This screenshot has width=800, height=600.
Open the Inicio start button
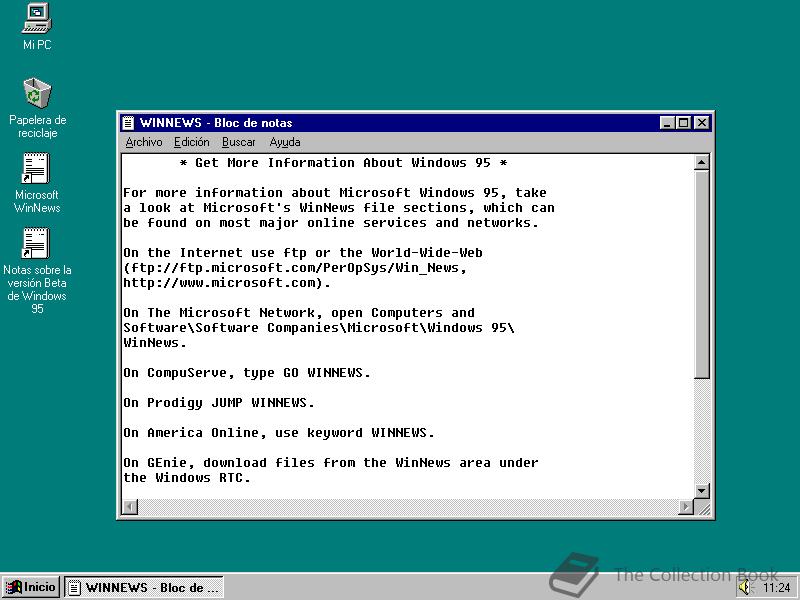click(31, 587)
